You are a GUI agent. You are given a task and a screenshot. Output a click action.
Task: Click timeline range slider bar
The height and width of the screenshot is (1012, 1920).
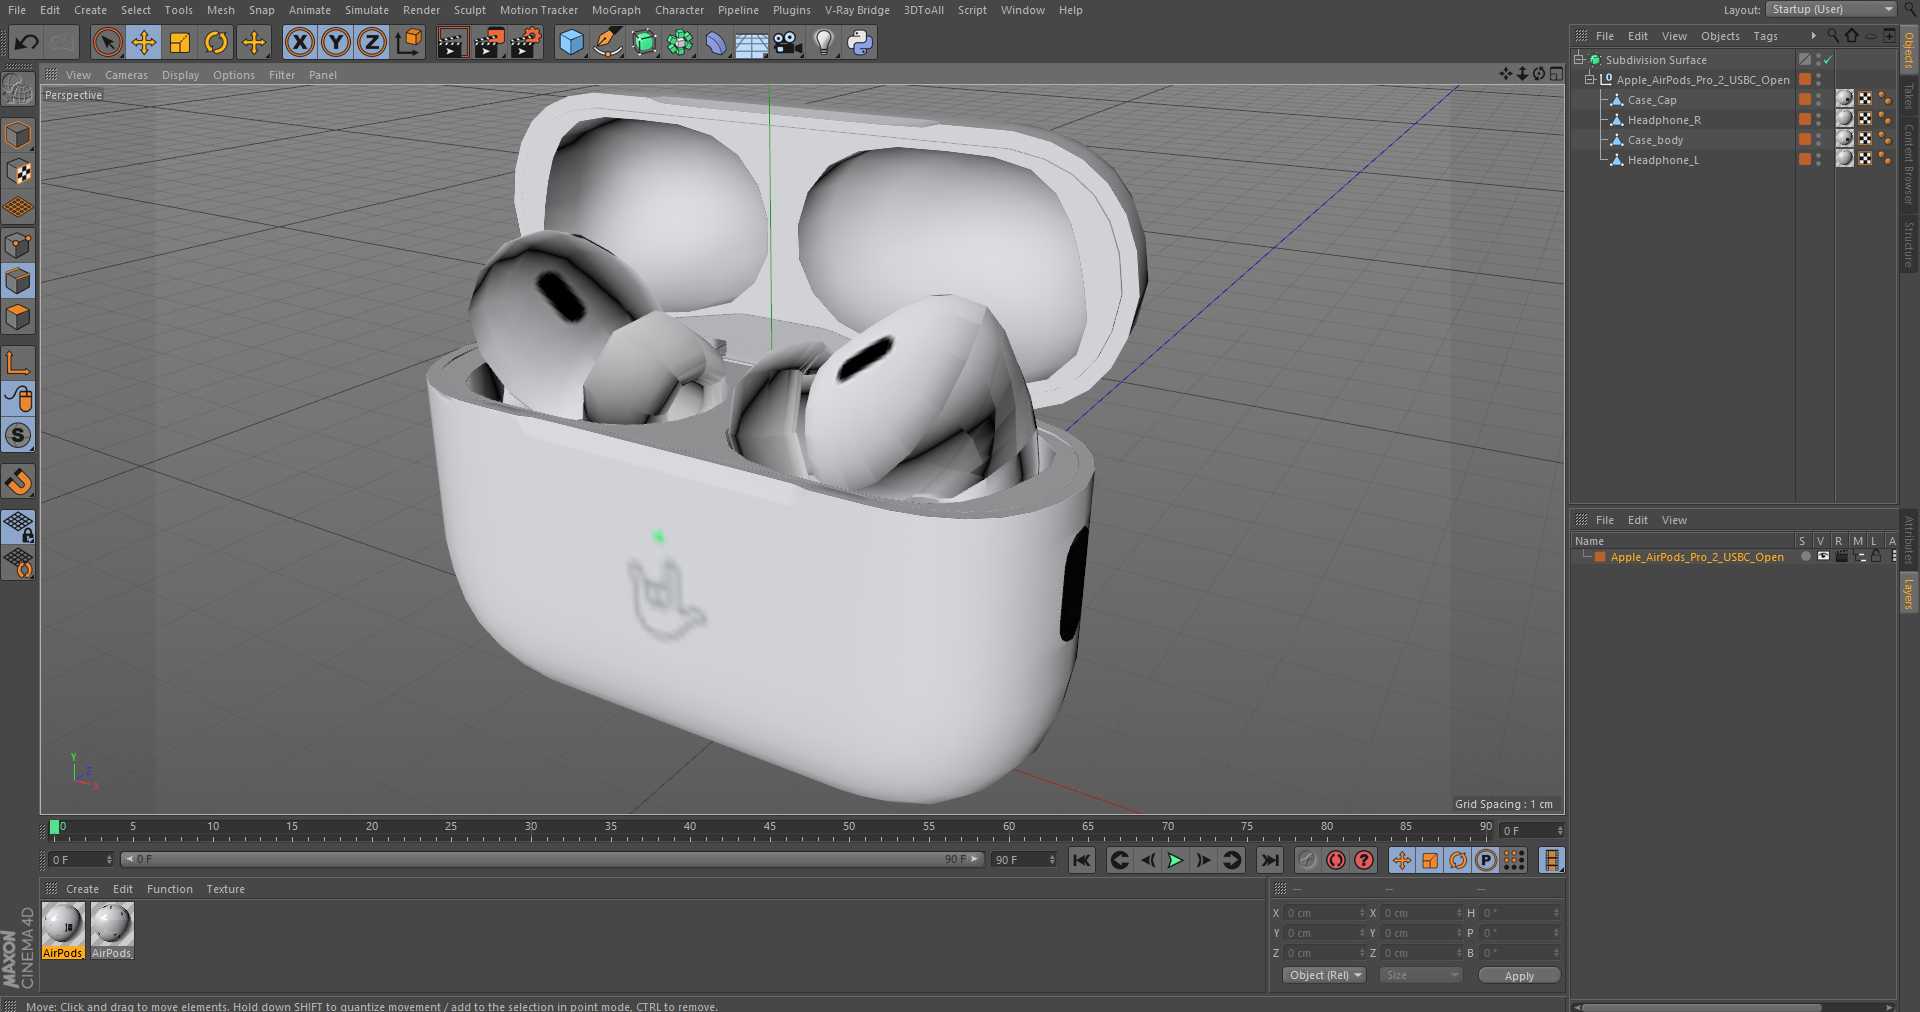coord(552,859)
